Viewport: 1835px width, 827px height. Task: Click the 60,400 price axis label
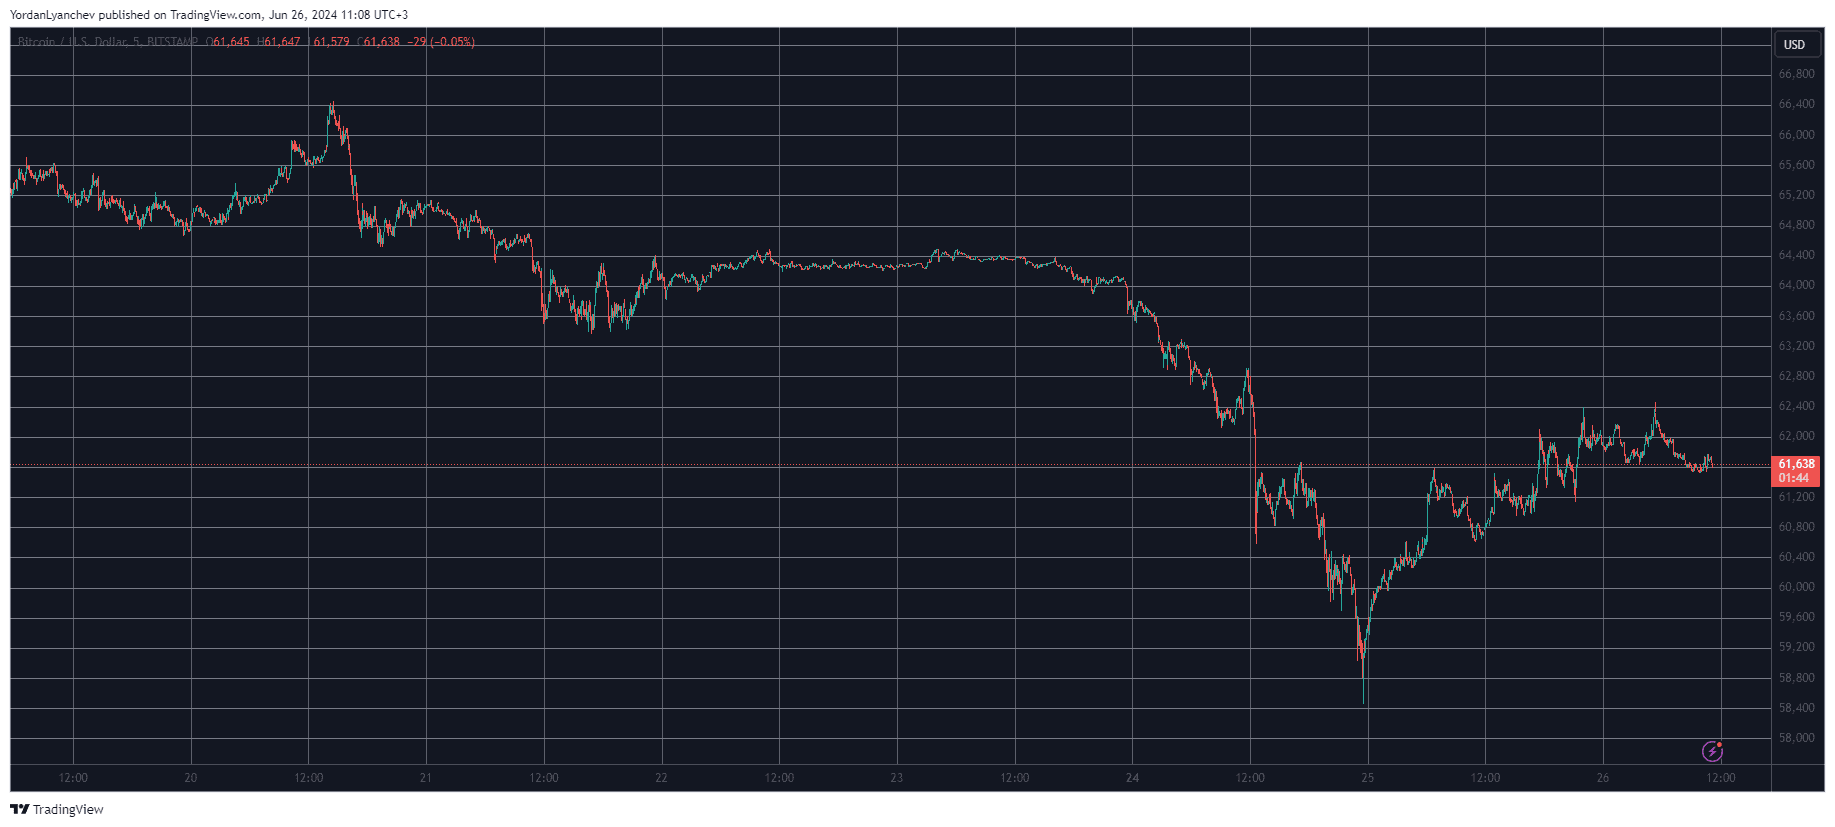(1796, 557)
